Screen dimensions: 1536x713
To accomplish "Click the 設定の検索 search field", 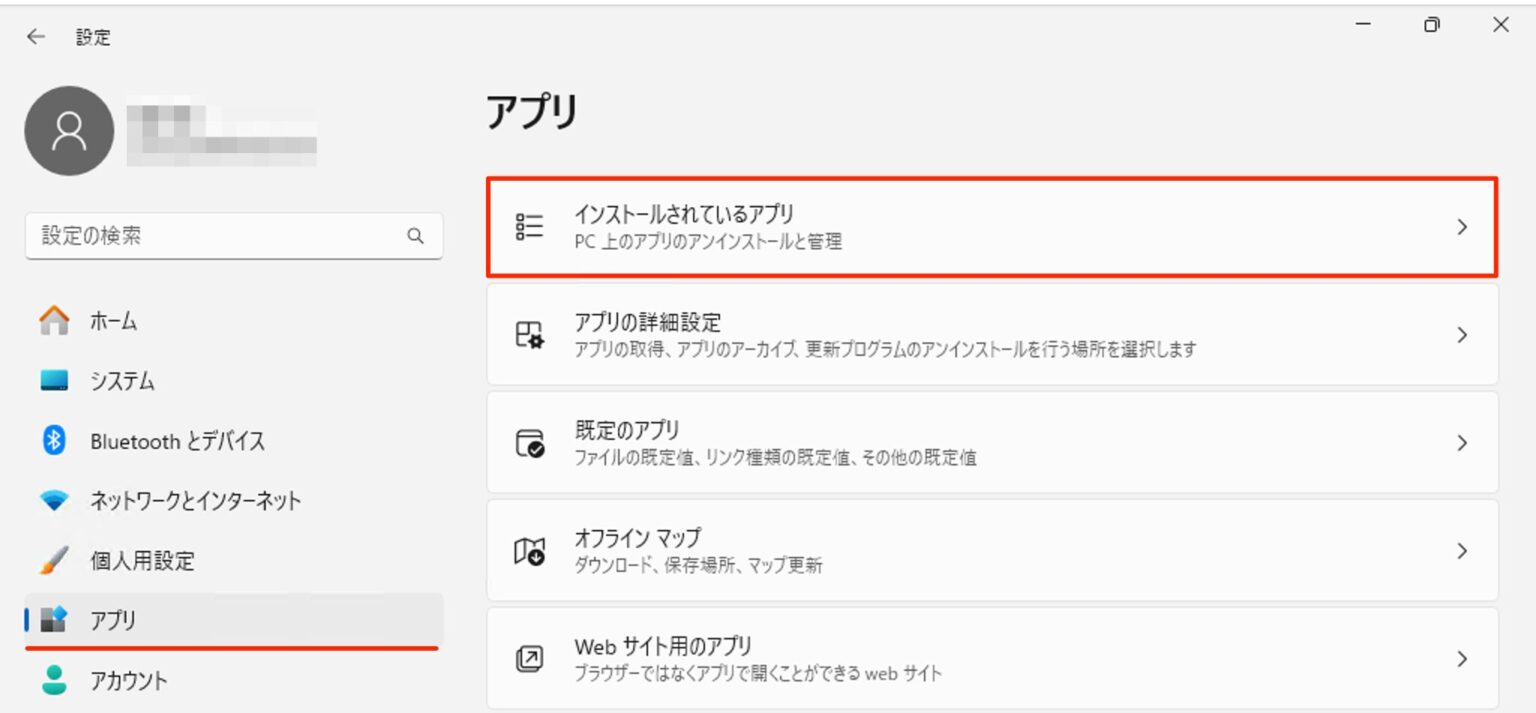I will 215,236.
